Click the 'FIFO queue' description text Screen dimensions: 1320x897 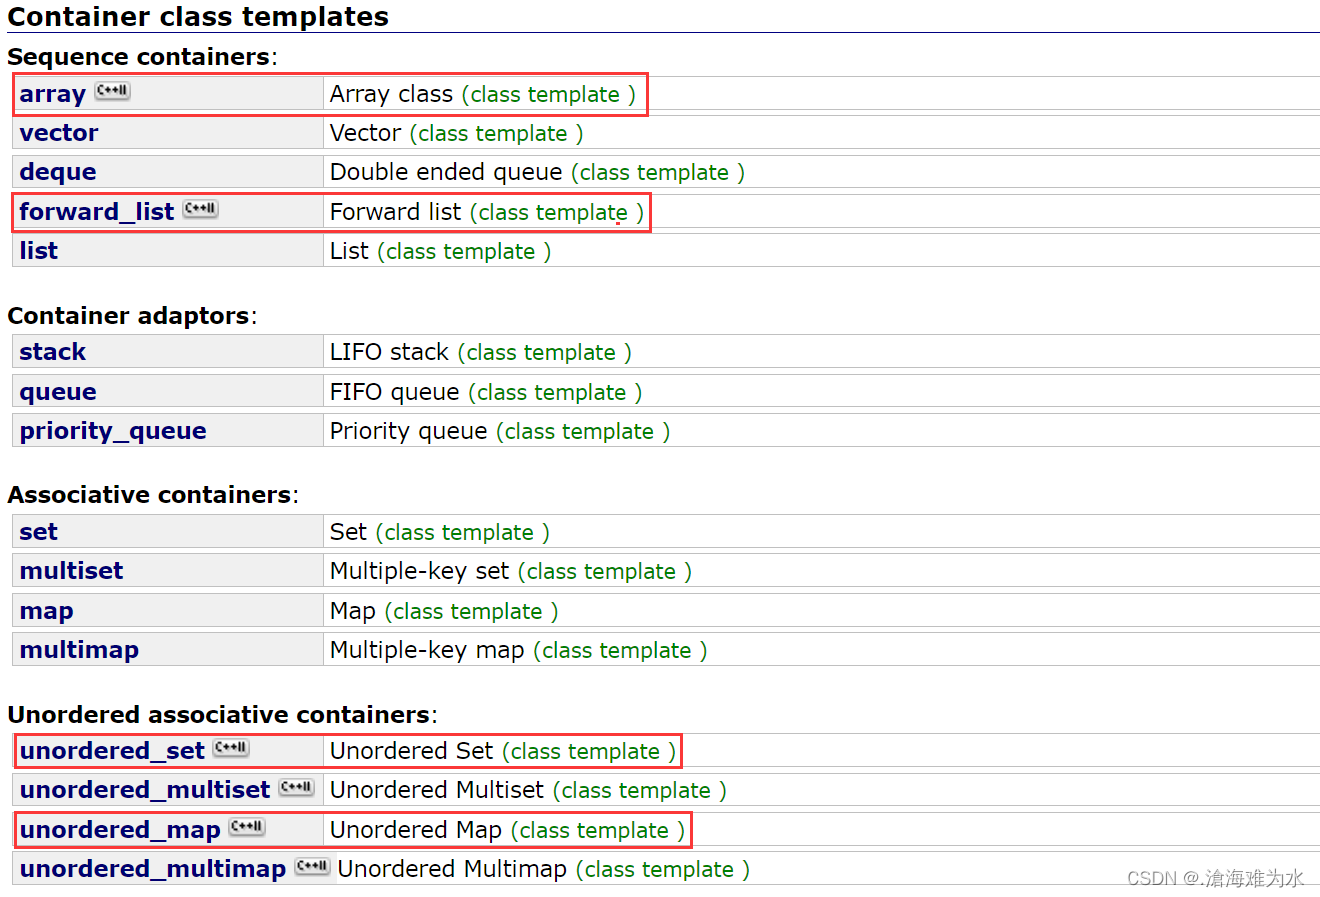point(395,392)
